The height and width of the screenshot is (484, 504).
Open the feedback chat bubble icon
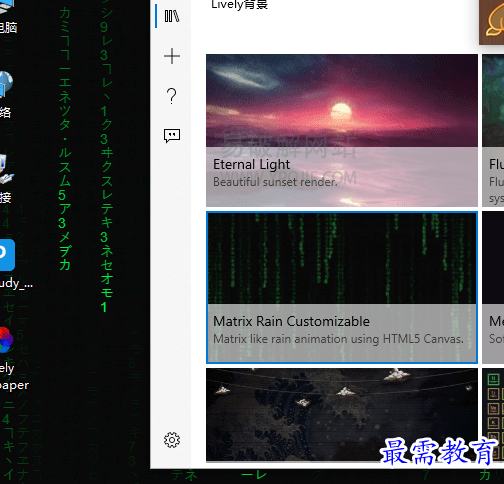tap(172, 136)
